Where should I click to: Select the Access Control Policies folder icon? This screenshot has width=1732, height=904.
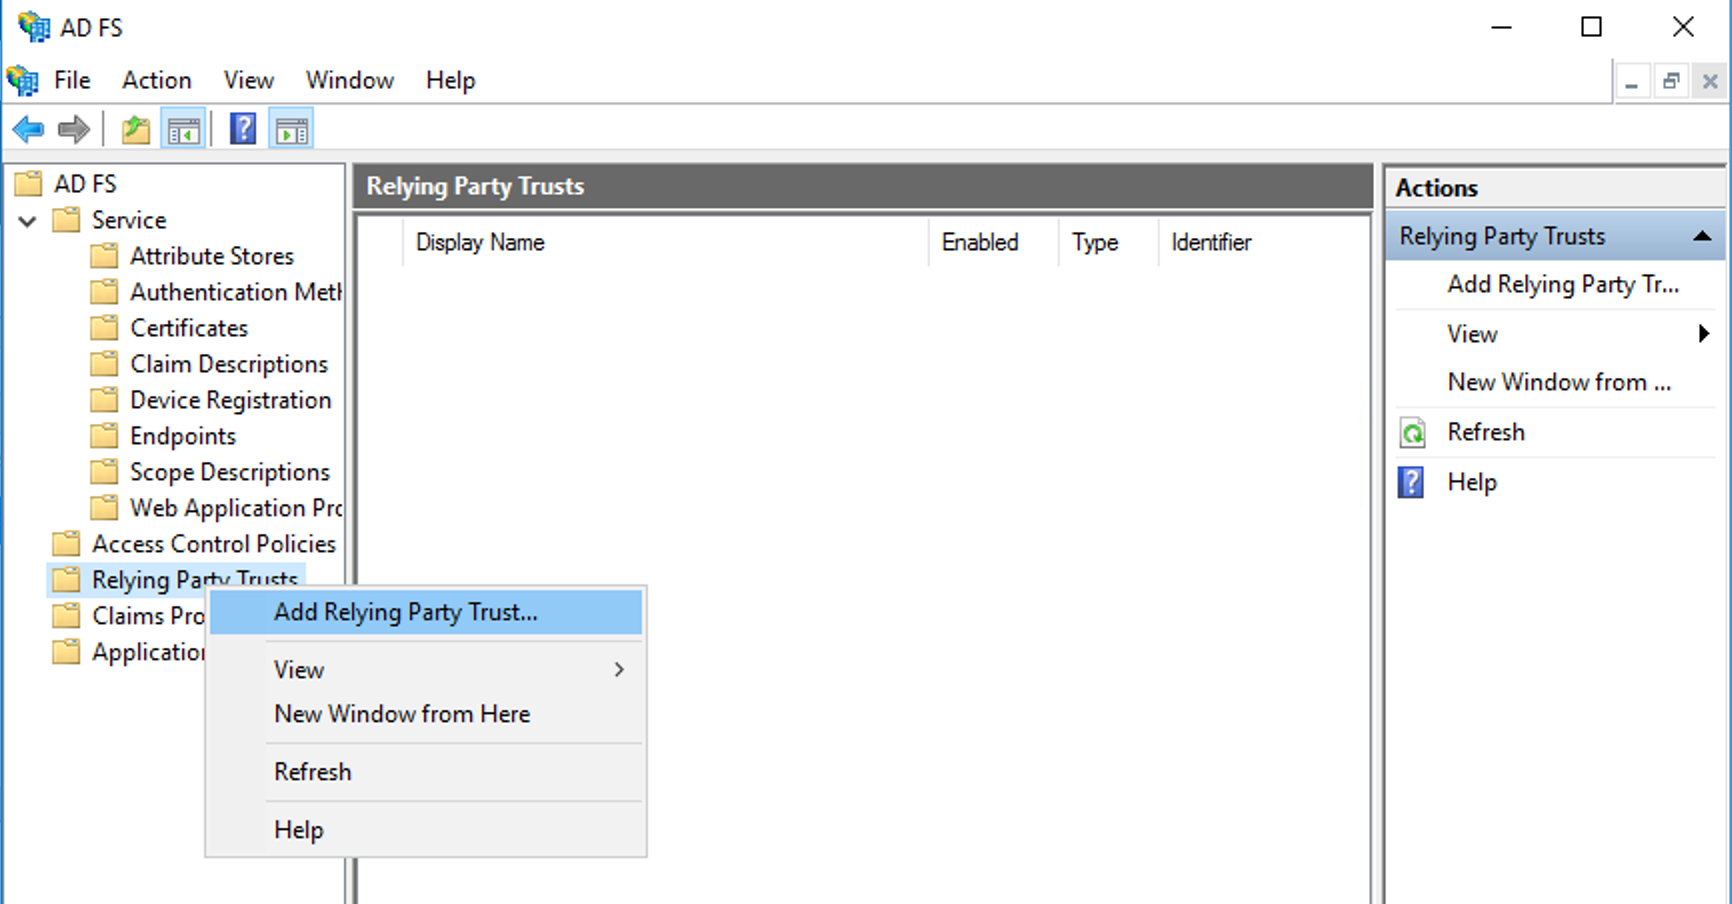coord(65,543)
